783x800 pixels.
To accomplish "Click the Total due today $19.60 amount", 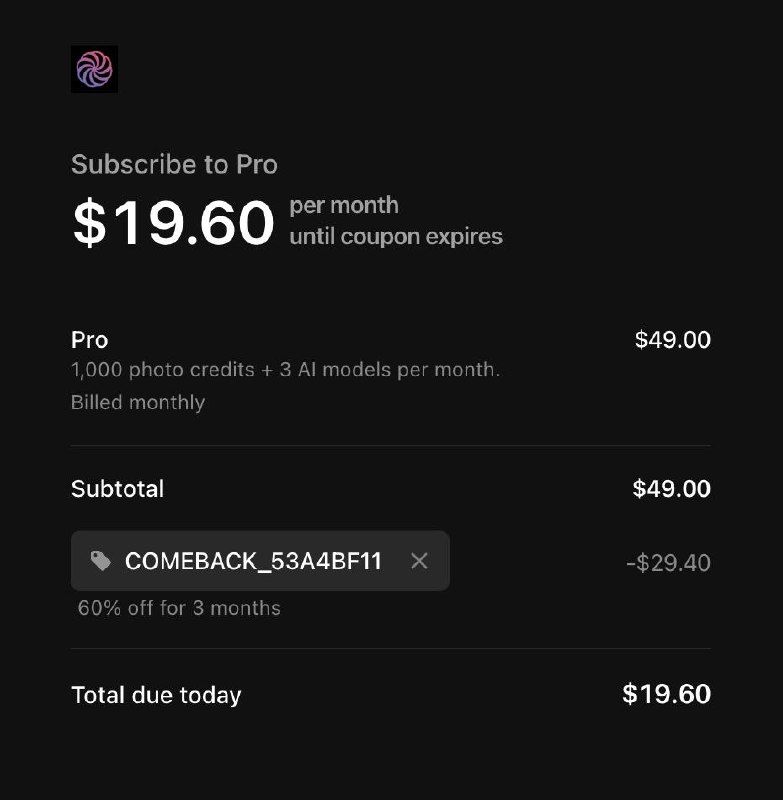I will 666,694.
